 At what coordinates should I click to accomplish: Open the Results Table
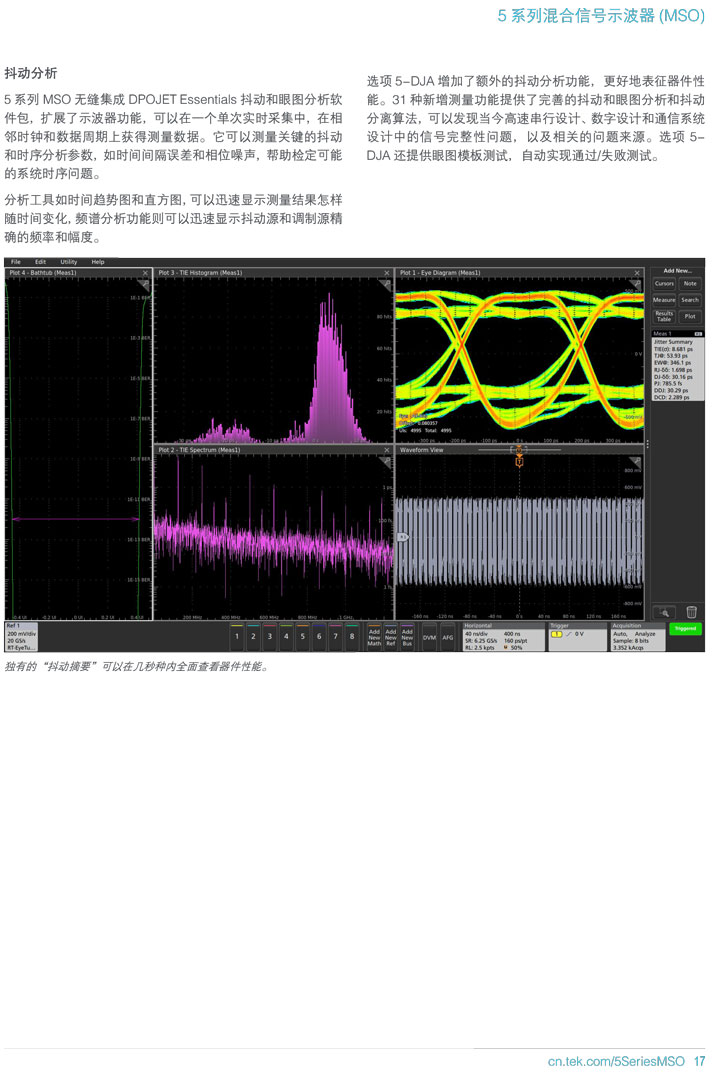click(x=664, y=316)
